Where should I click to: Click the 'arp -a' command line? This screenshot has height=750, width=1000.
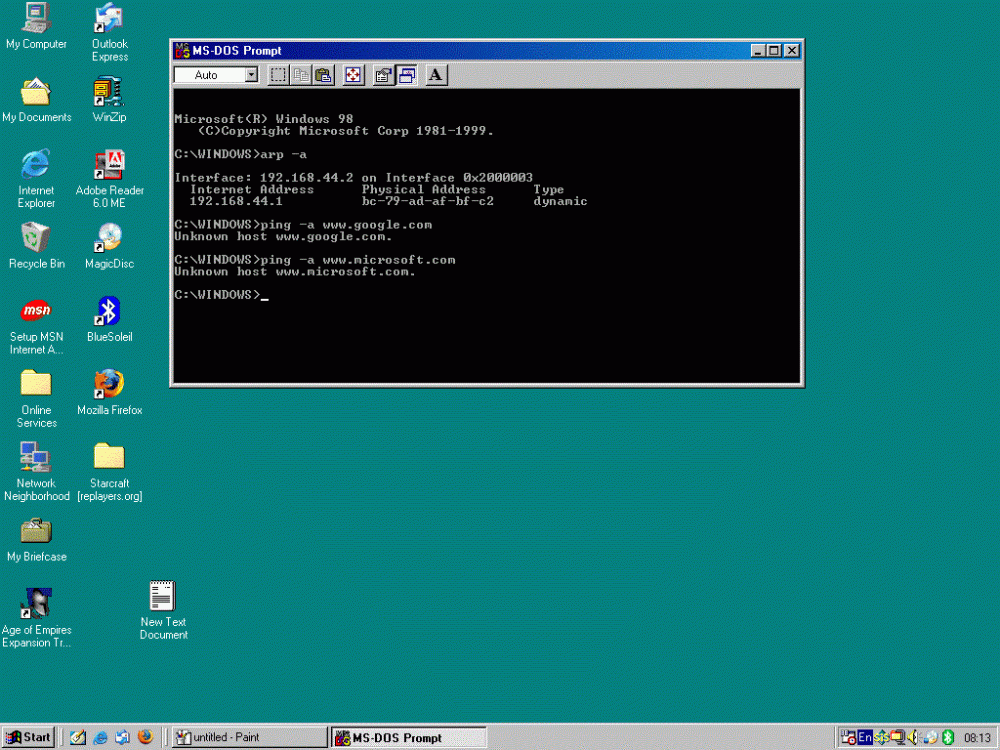tap(240, 154)
